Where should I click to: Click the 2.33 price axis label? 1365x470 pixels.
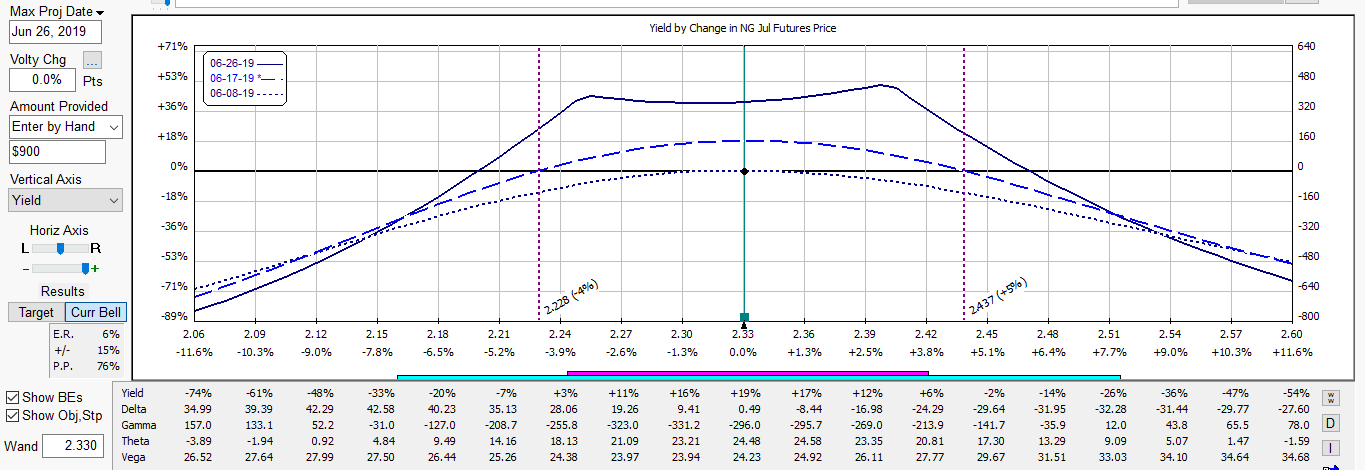[x=743, y=334]
